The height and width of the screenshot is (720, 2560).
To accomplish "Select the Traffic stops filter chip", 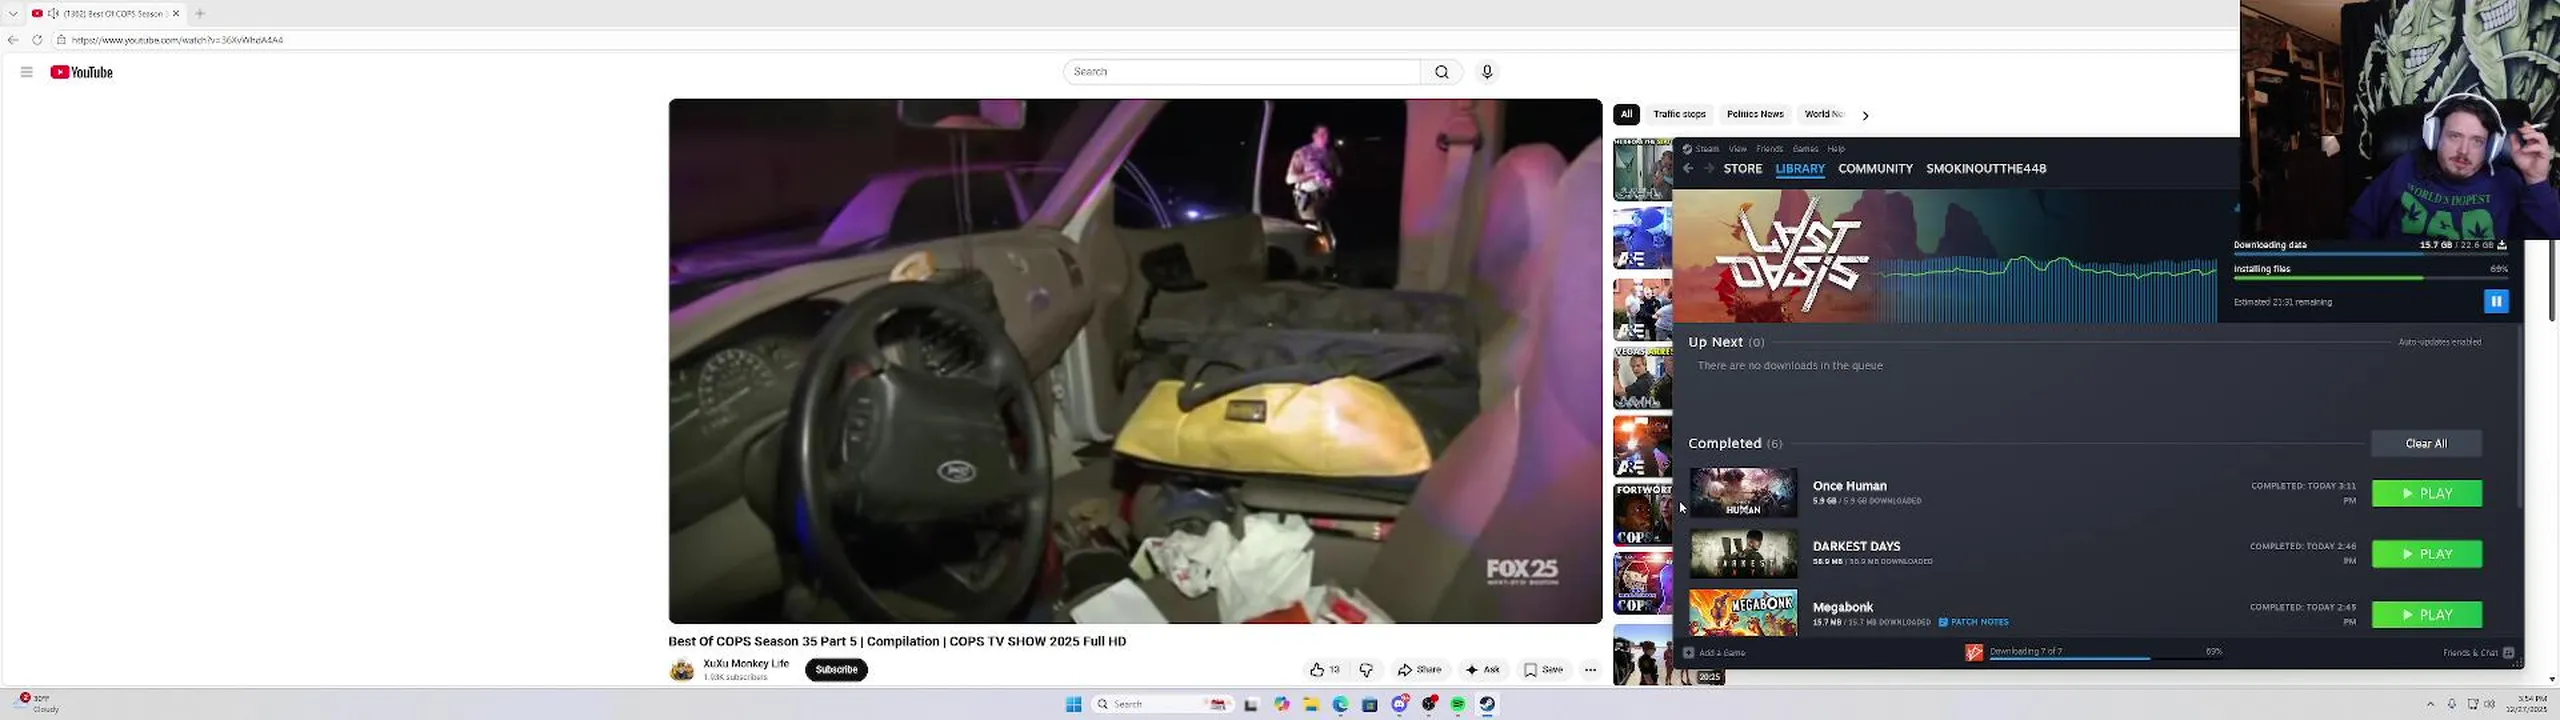I will [1679, 114].
